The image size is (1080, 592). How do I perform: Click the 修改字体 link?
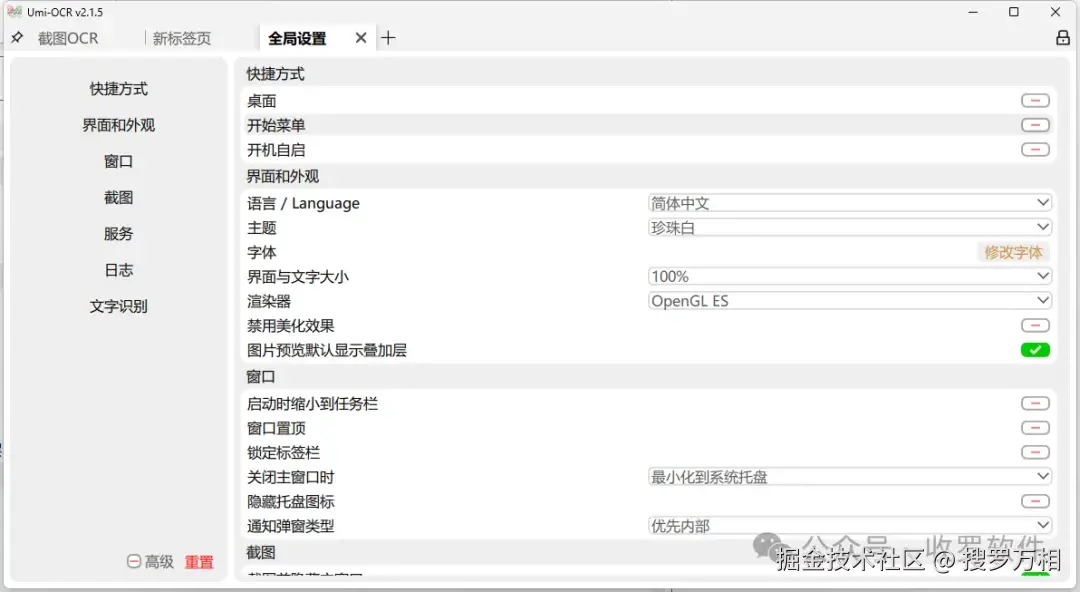pos(1013,252)
